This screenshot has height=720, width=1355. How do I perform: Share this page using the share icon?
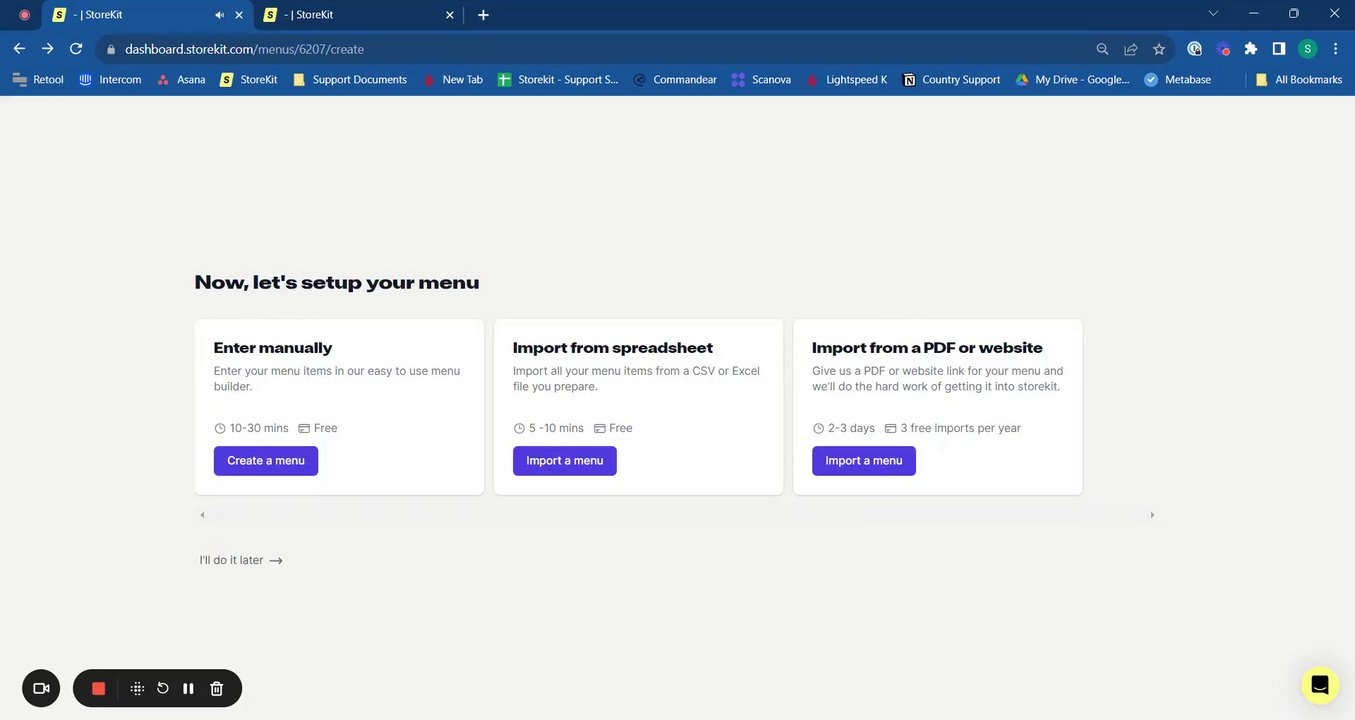click(1131, 49)
